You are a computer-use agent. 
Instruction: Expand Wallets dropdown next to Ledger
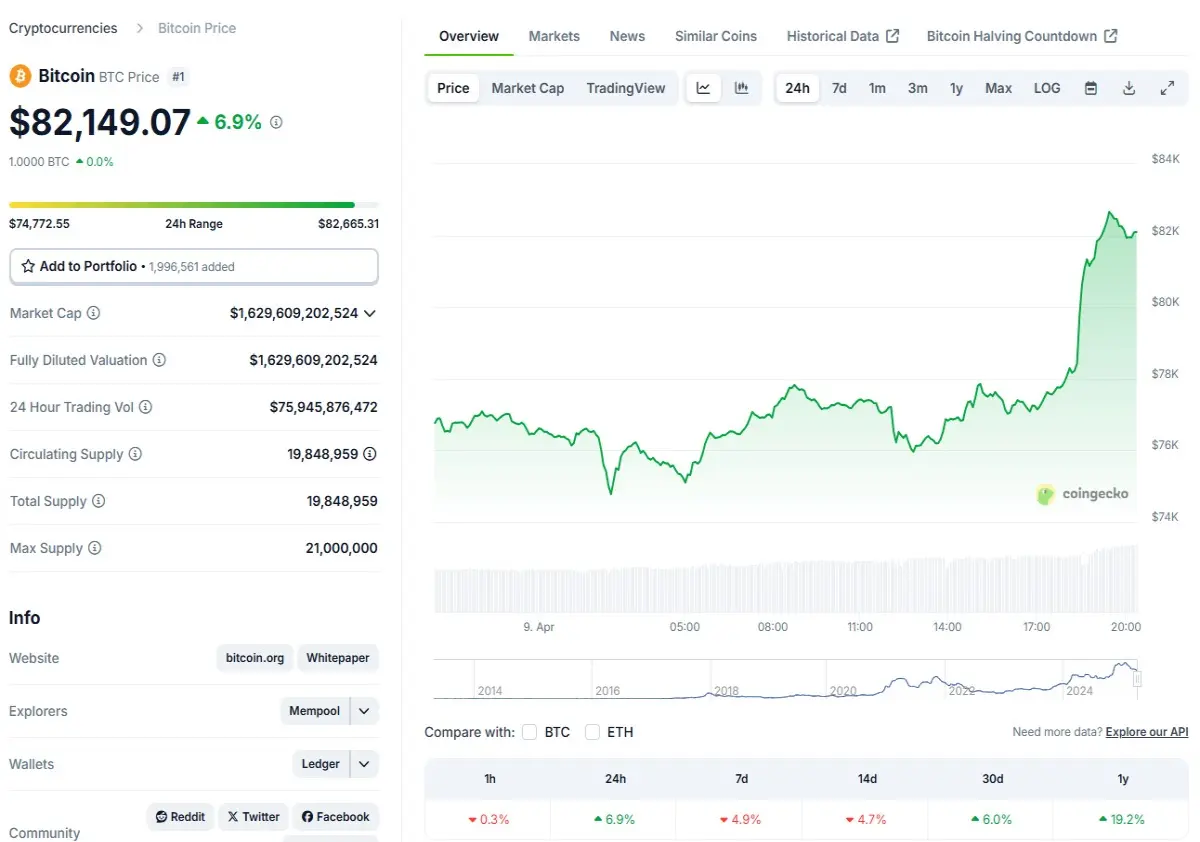364,764
